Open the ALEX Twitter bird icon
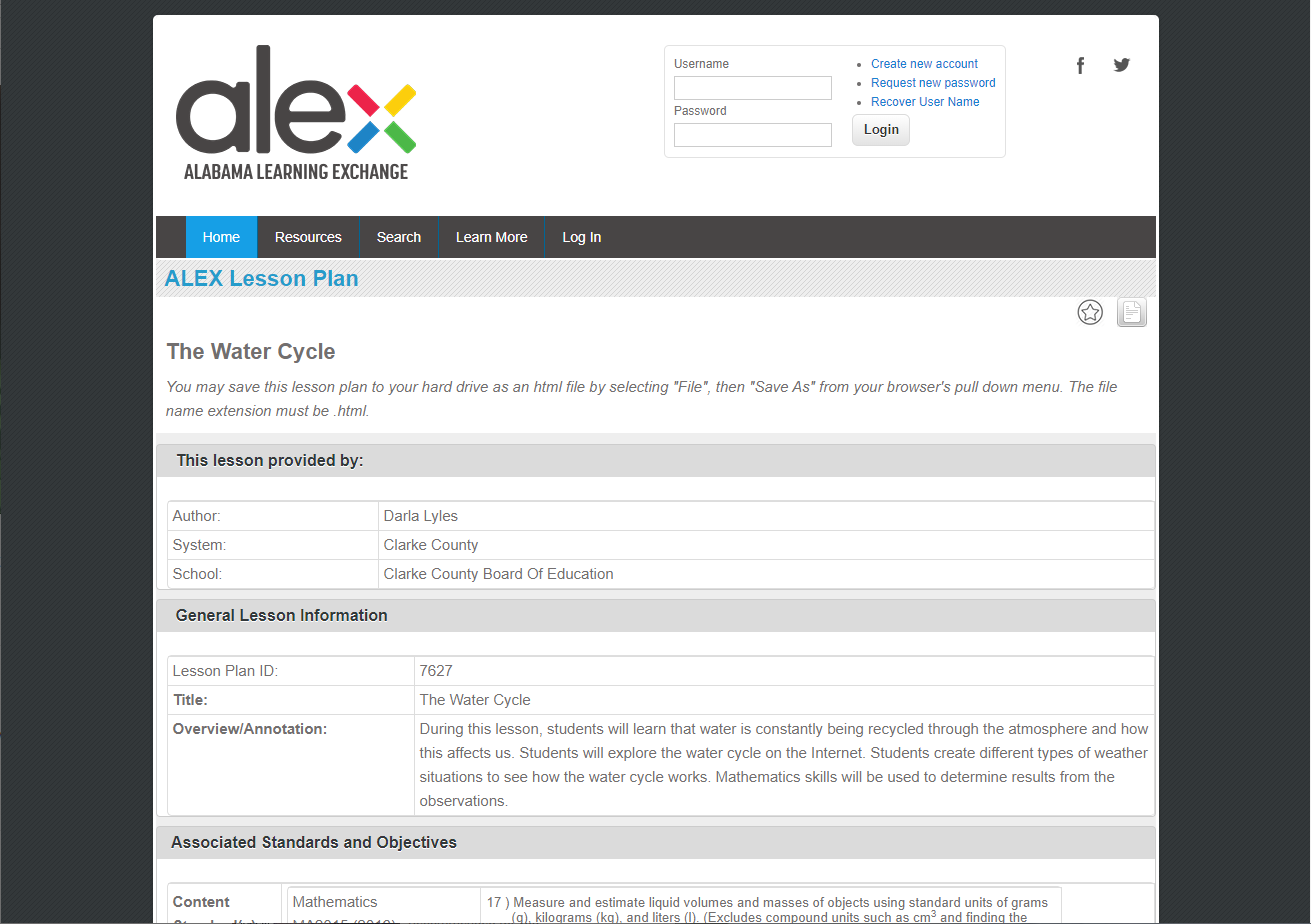This screenshot has height=924, width=1311. tap(1122, 65)
